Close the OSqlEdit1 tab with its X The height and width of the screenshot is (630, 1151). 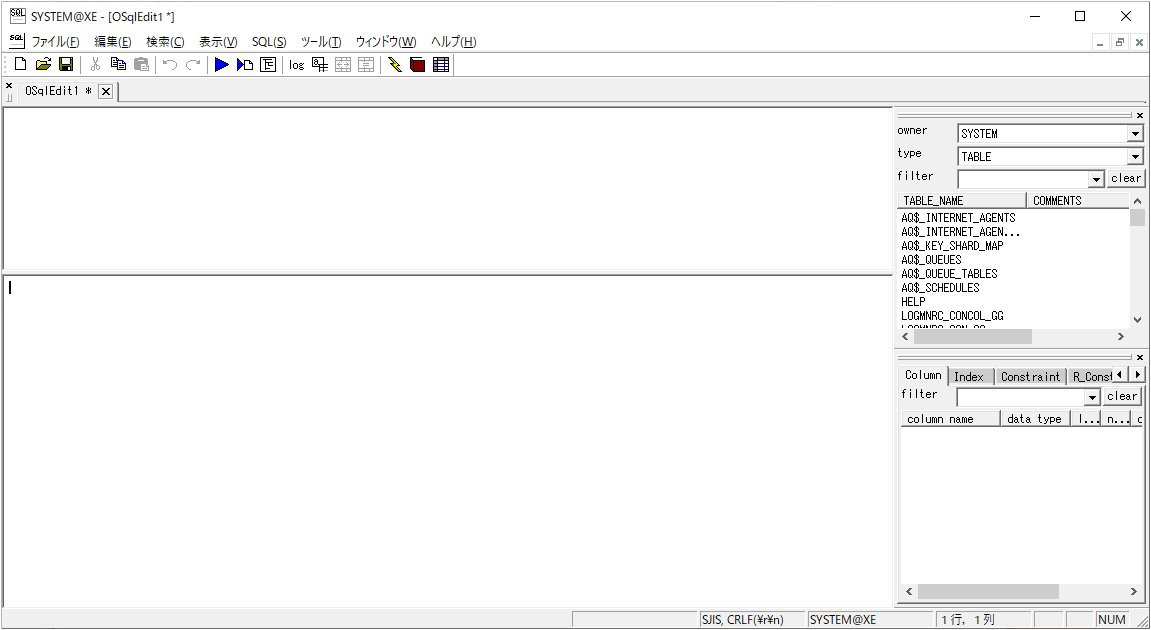coord(106,91)
